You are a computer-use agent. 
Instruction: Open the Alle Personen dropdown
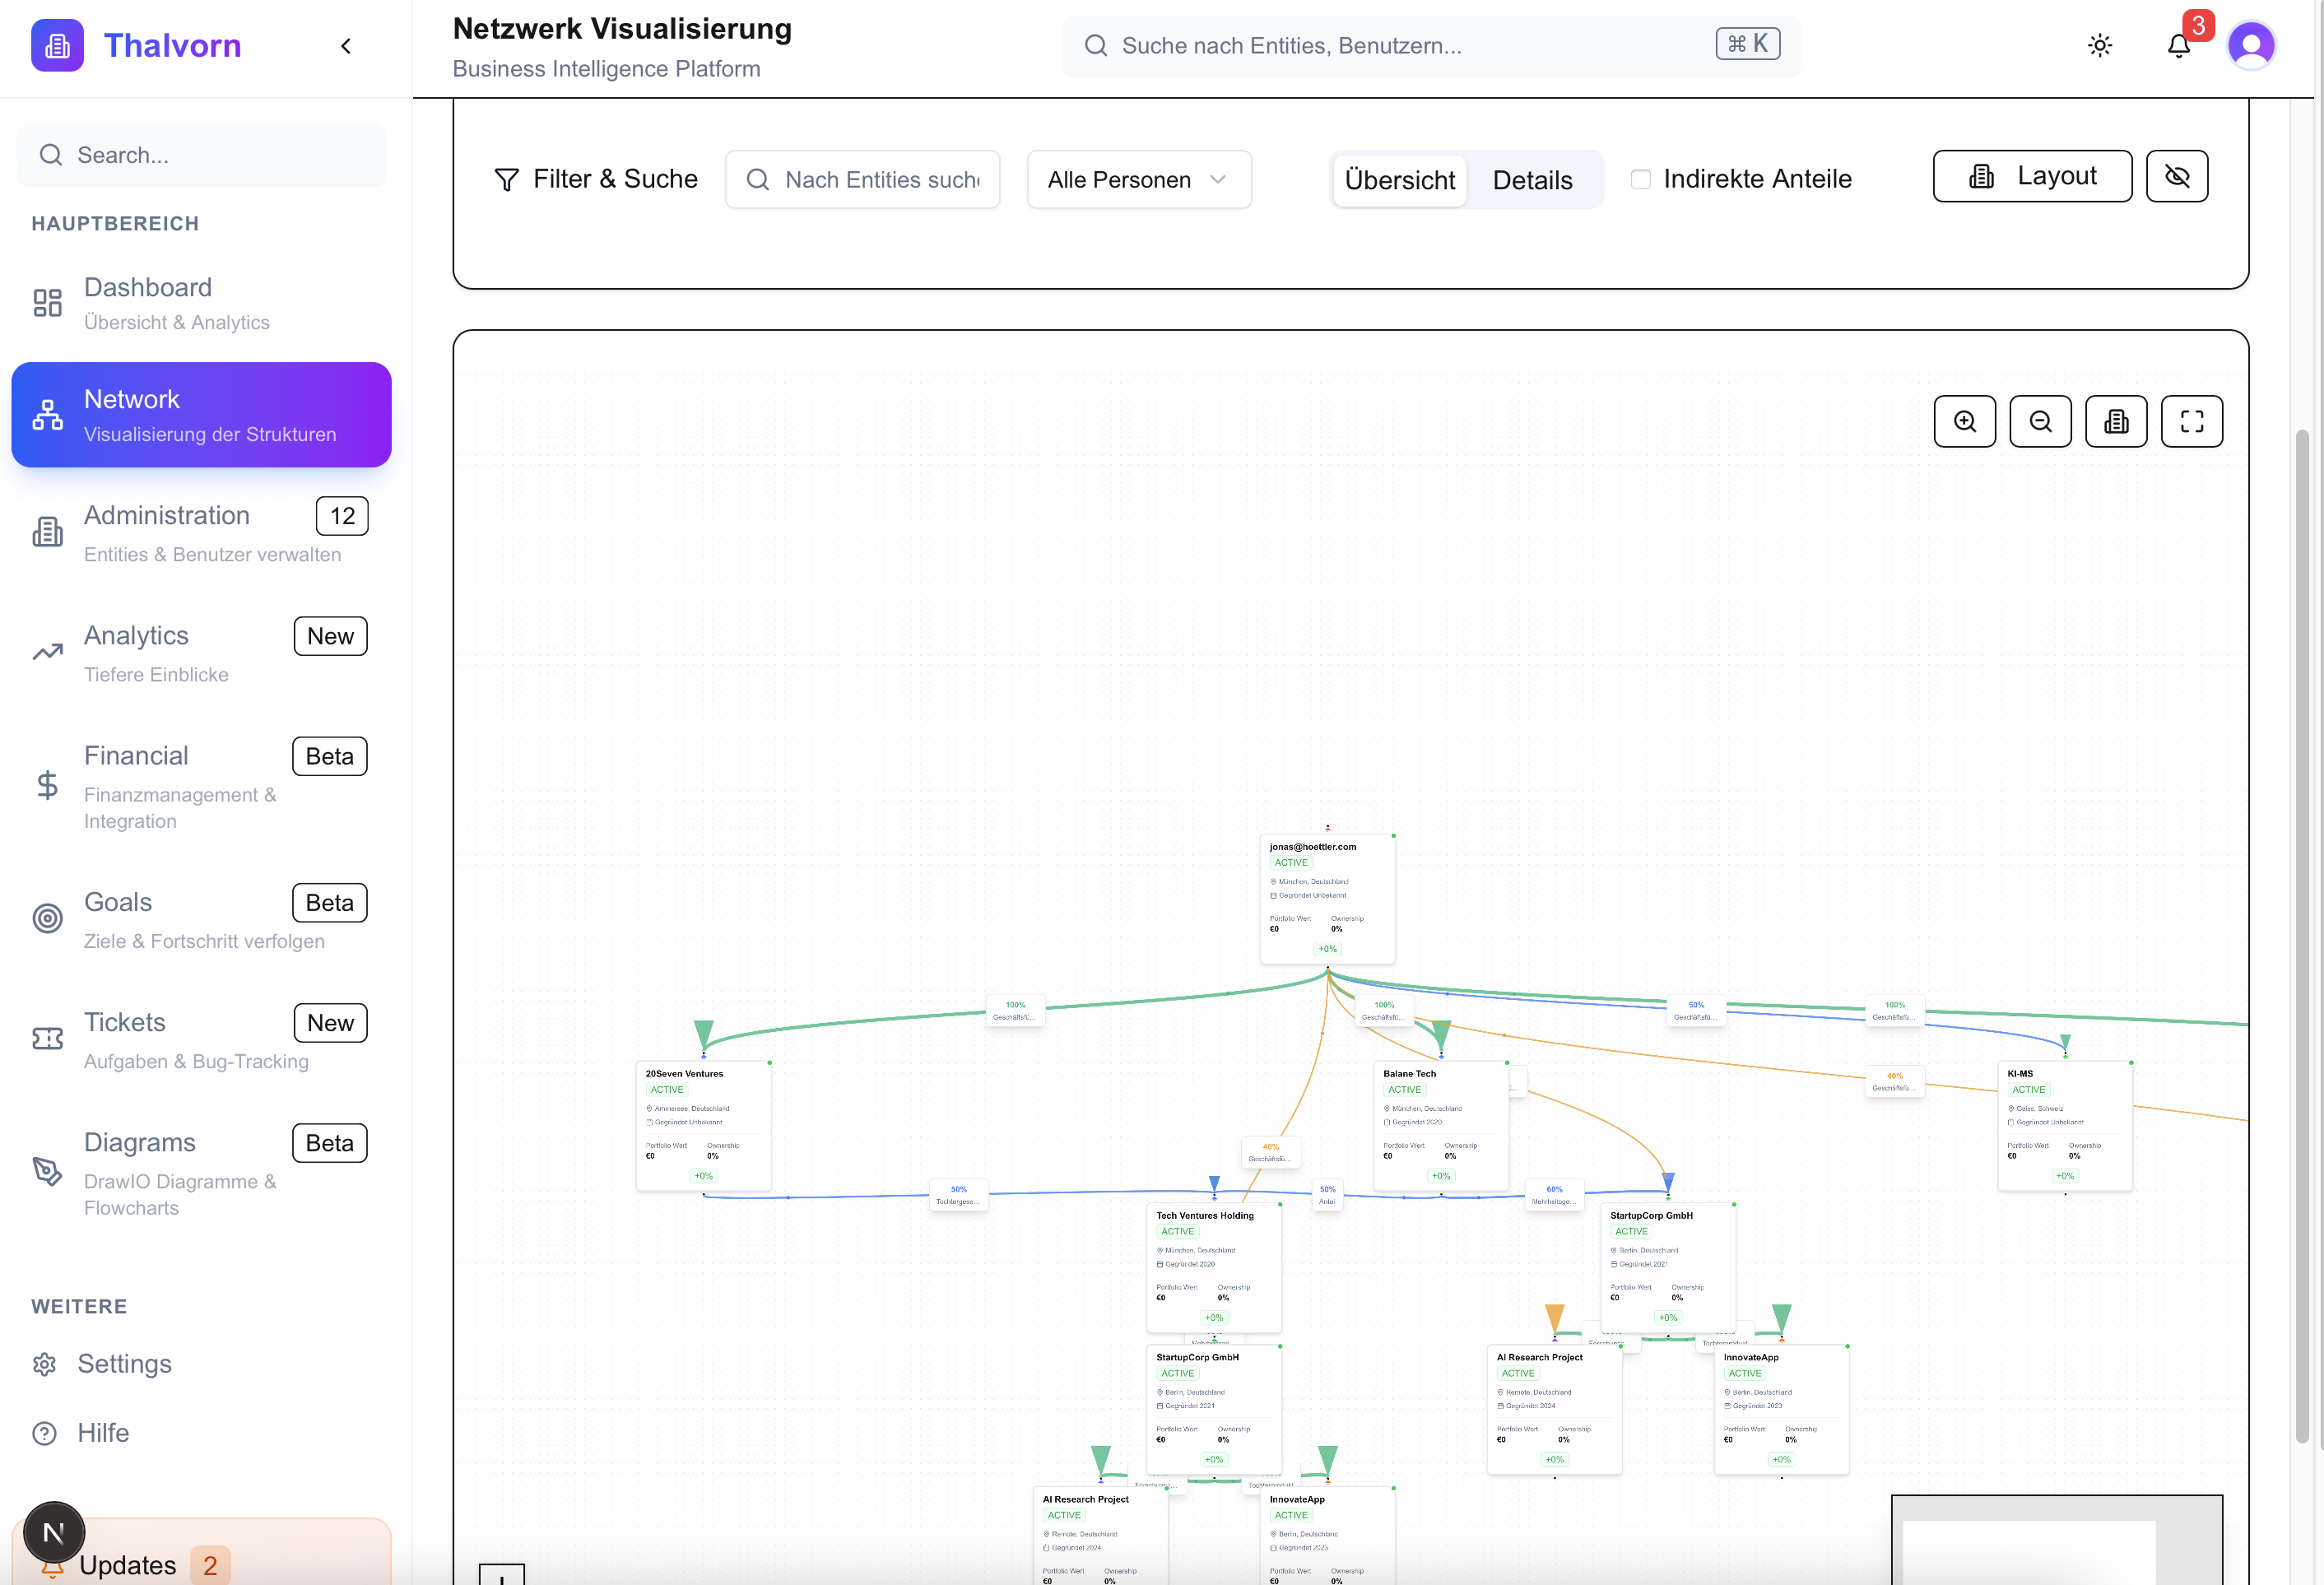[1138, 179]
